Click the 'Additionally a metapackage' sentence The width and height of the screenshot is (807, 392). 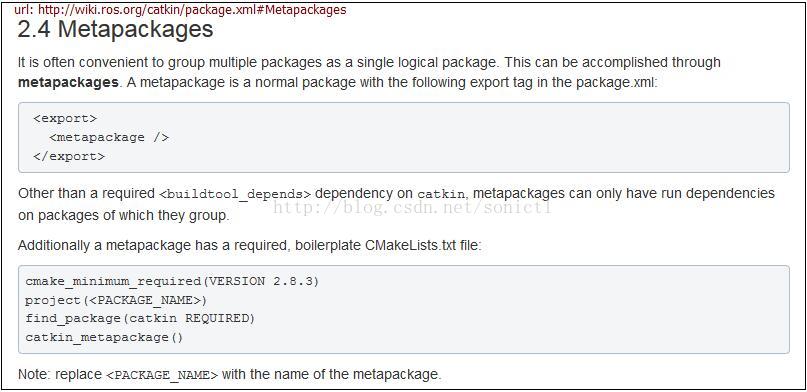point(249,246)
